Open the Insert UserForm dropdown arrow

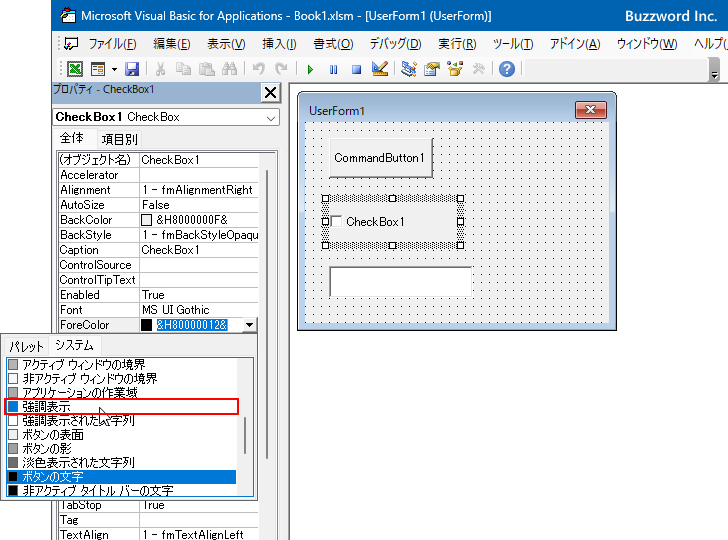pos(114,70)
